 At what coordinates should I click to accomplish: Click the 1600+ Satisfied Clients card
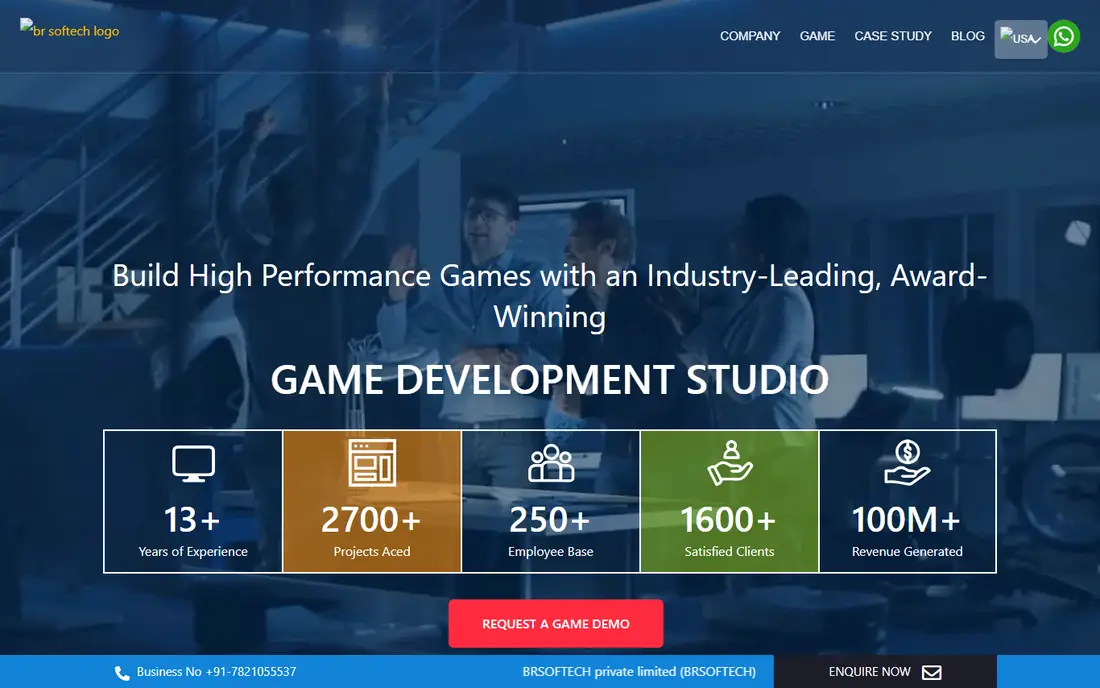730,501
